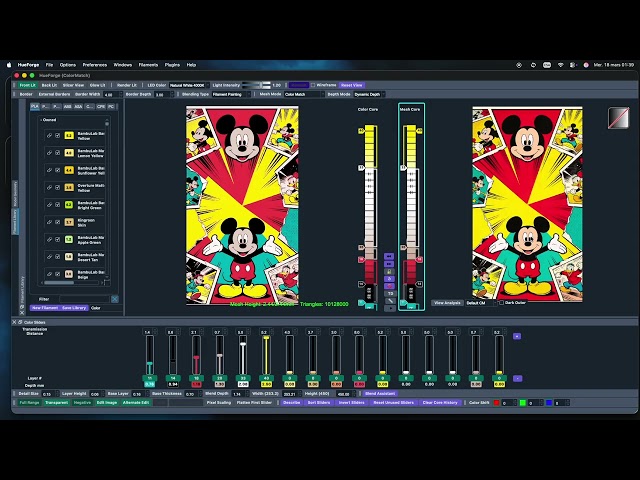Click the plus button right of color sliders
The height and width of the screenshot is (480, 640).
[x=517, y=336]
